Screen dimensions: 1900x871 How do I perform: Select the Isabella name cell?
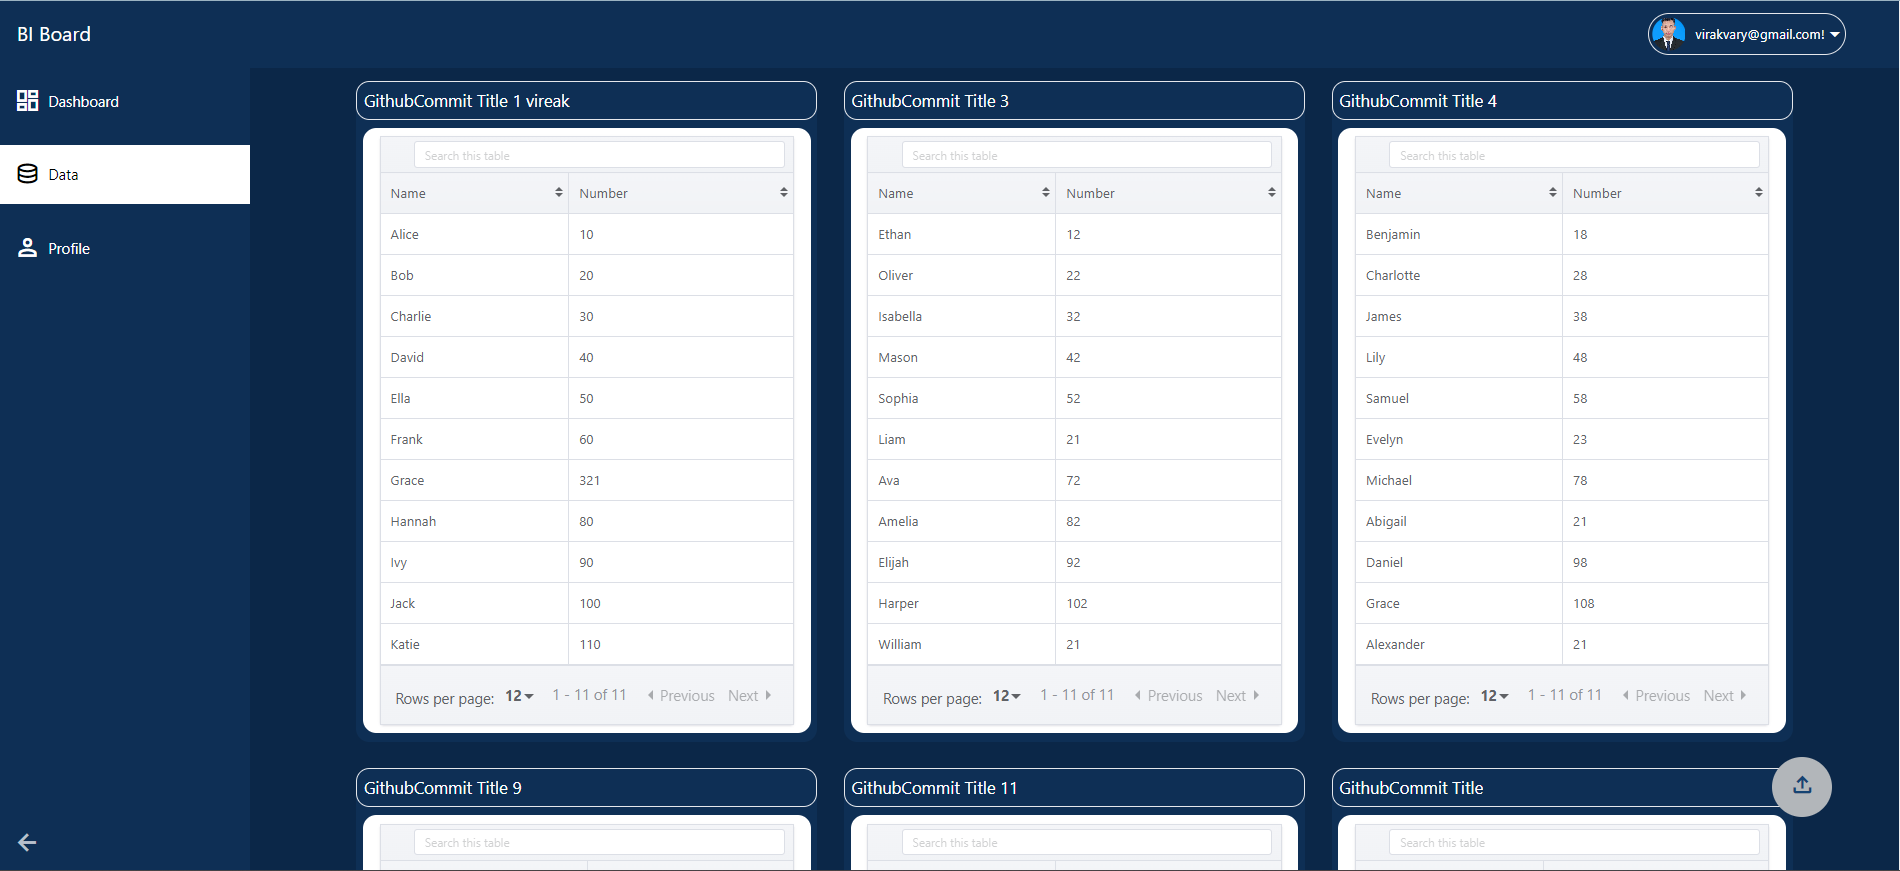click(962, 316)
